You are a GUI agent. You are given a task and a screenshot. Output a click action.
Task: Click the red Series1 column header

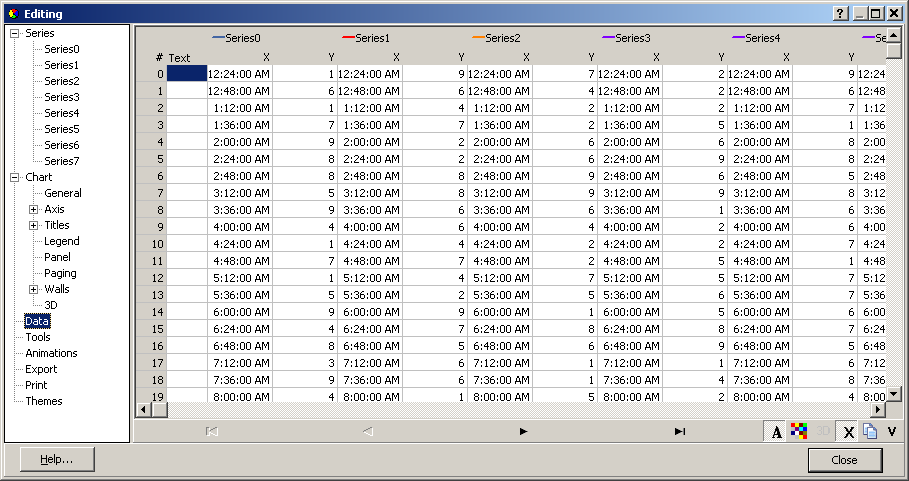point(366,38)
